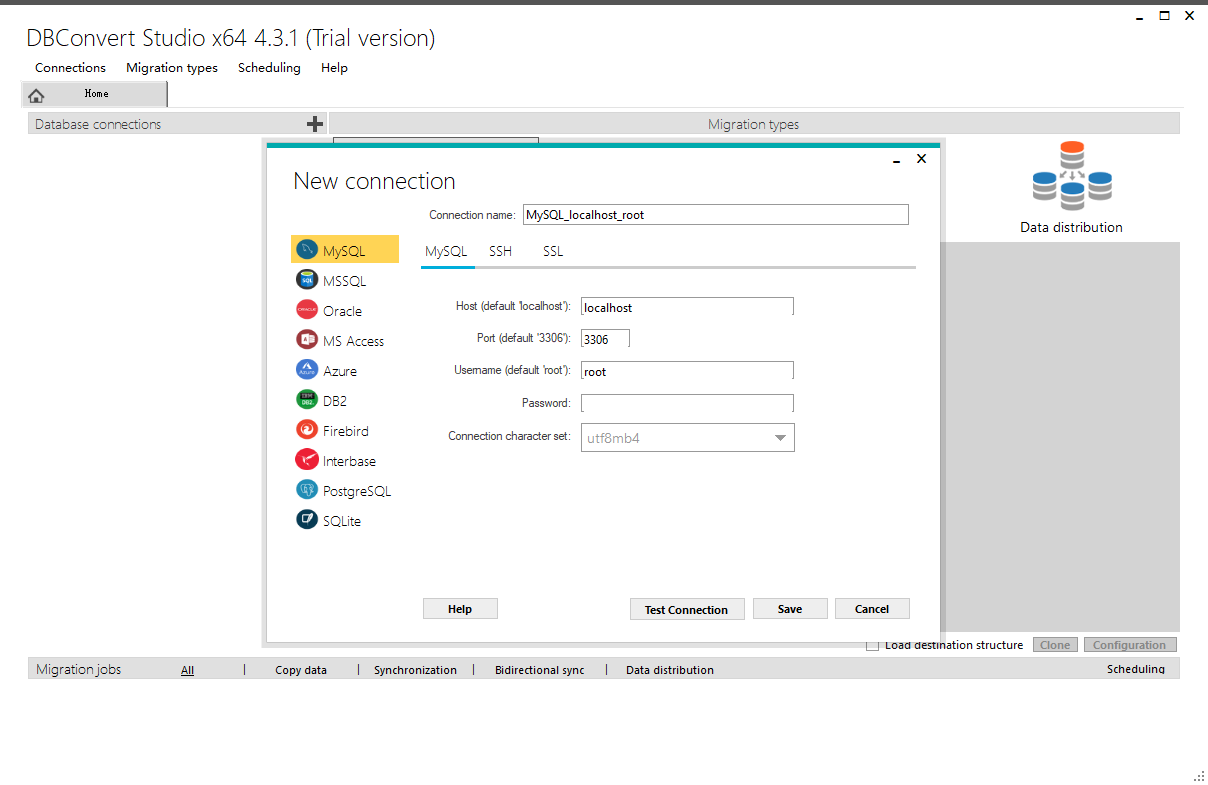Image resolution: width=1208 pixels, height=785 pixels.
Task: Cancel the new connection dialog
Action: pyautogui.click(x=872, y=609)
